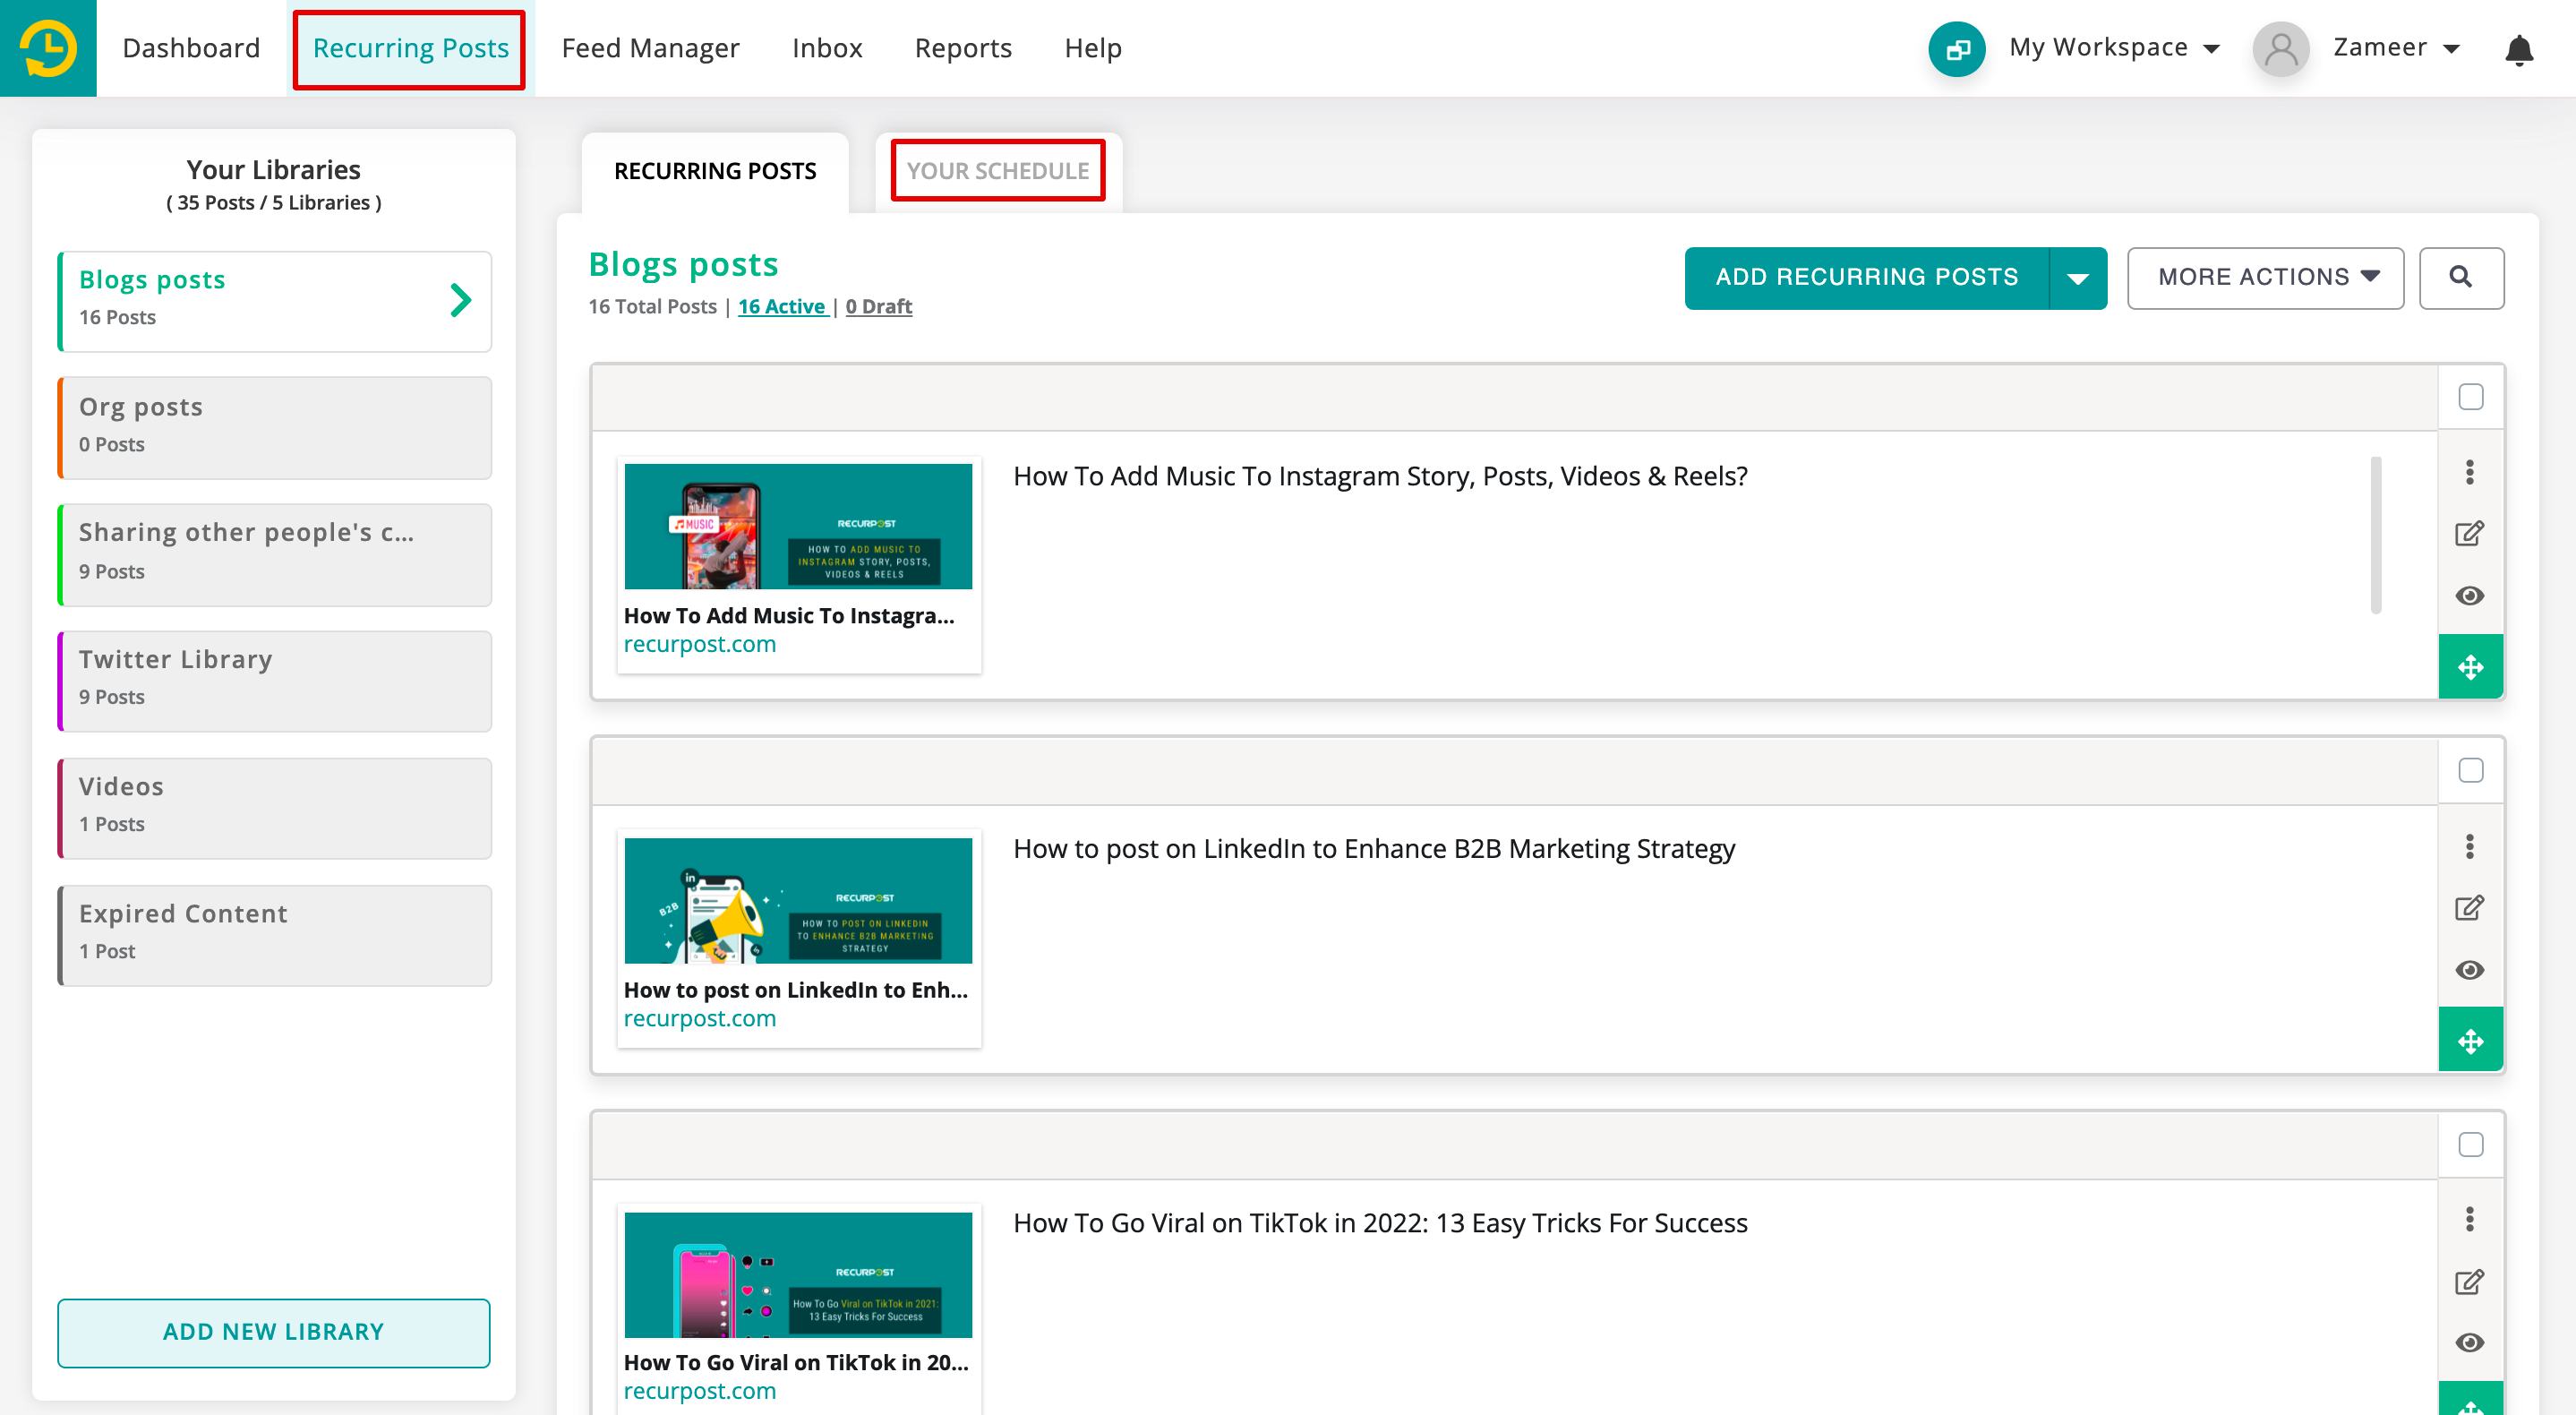Select the Expired Content library
2576x1415 pixels.
275,935
